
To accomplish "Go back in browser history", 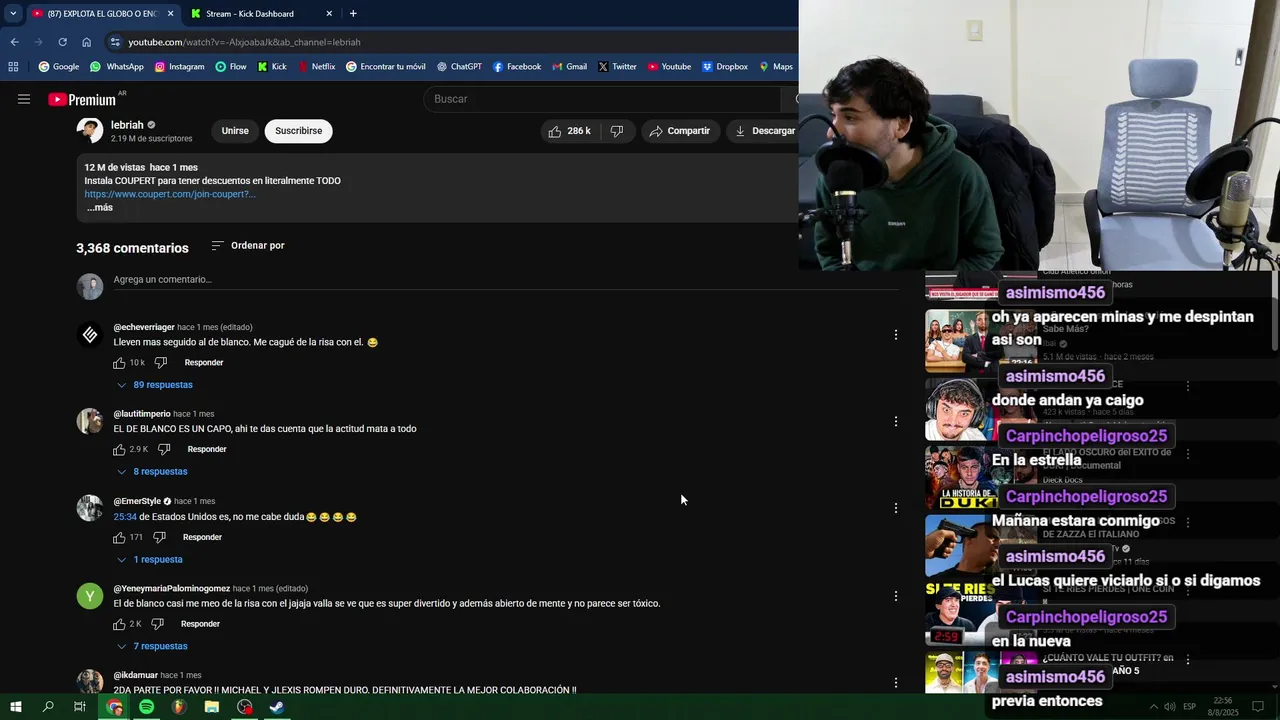I will (x=14, y=42).
